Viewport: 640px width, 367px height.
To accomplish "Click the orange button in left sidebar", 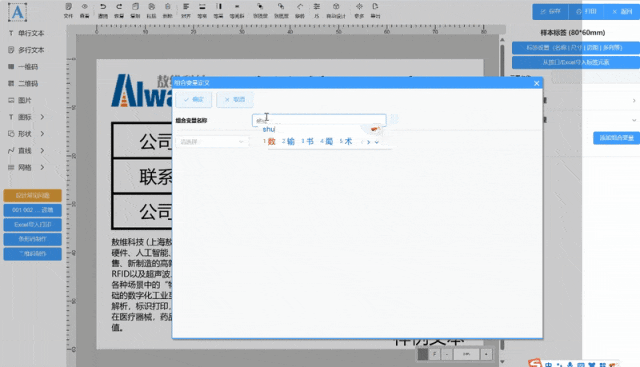I will (x=33, y=195).
